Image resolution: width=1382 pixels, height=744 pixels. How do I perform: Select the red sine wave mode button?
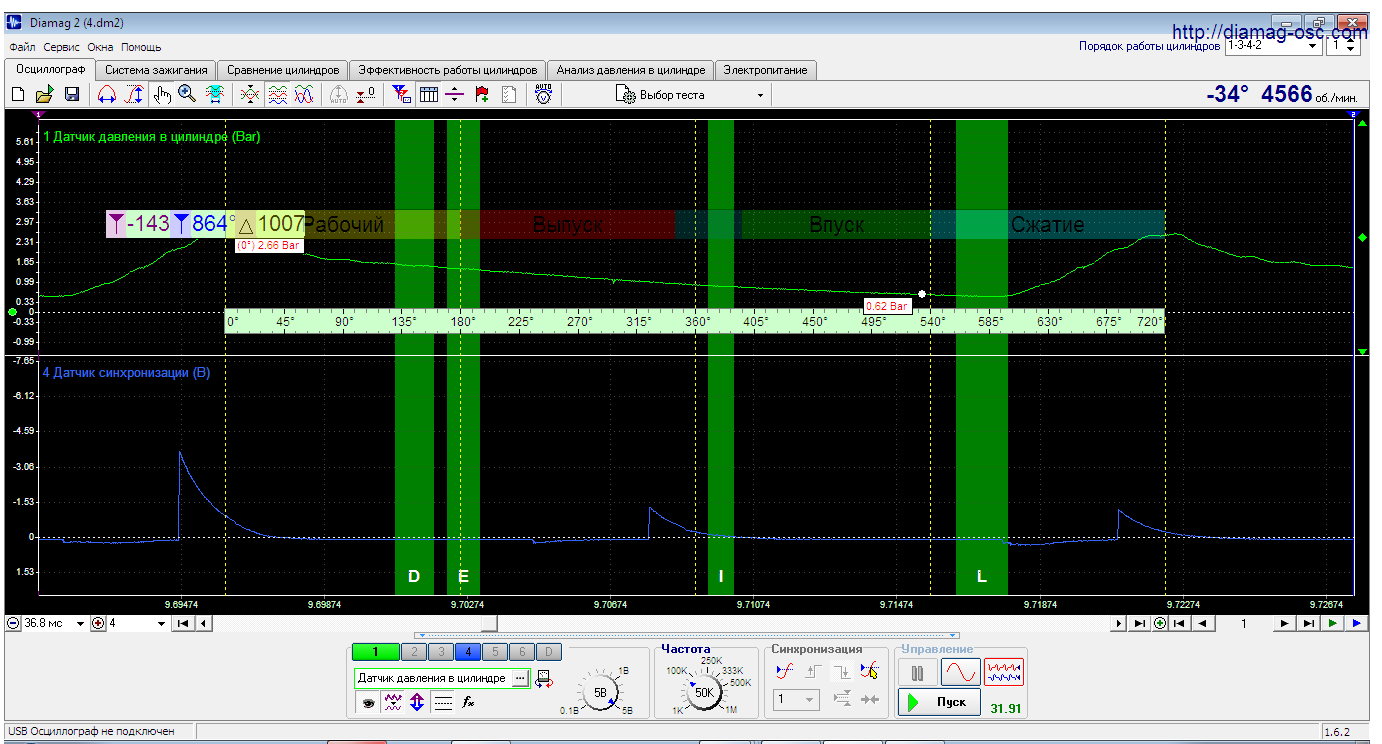[x=960, y=672]
